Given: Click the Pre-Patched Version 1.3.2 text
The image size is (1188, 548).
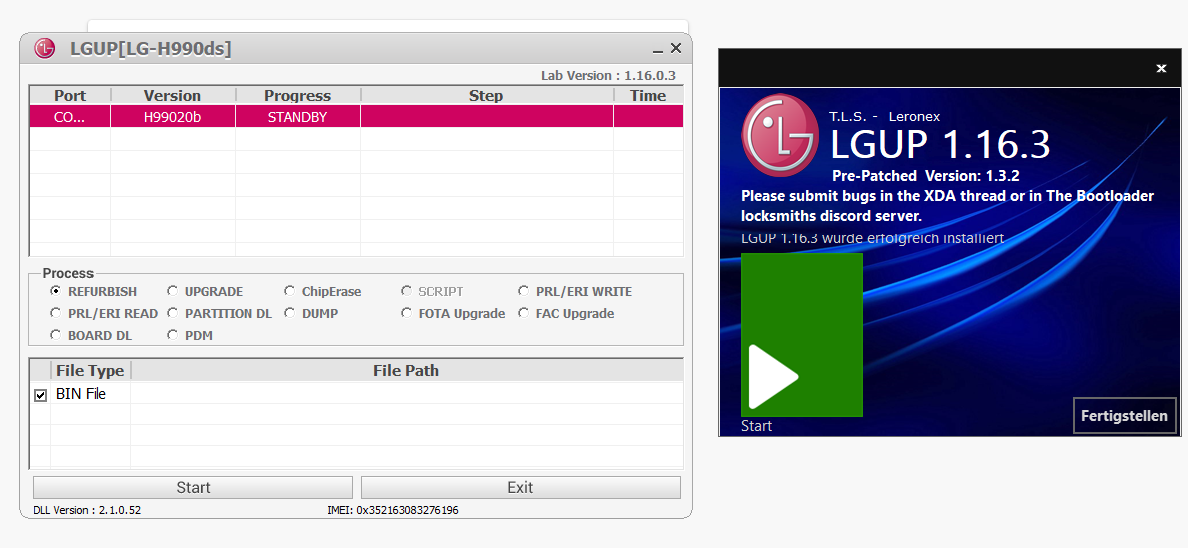Looking at the screenshot, I should pyautogui.click(x=925, y=175).
